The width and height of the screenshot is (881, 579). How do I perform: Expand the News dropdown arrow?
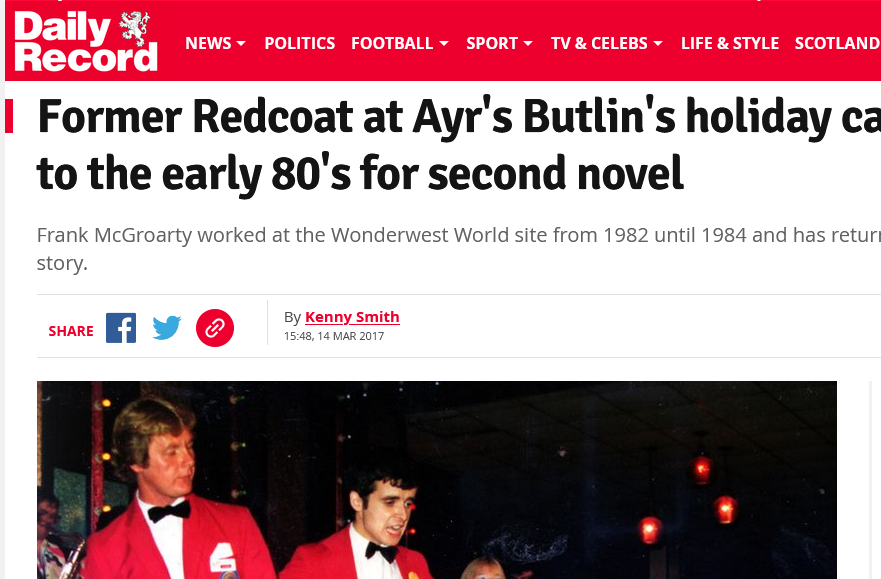click(x=241, y=43)
